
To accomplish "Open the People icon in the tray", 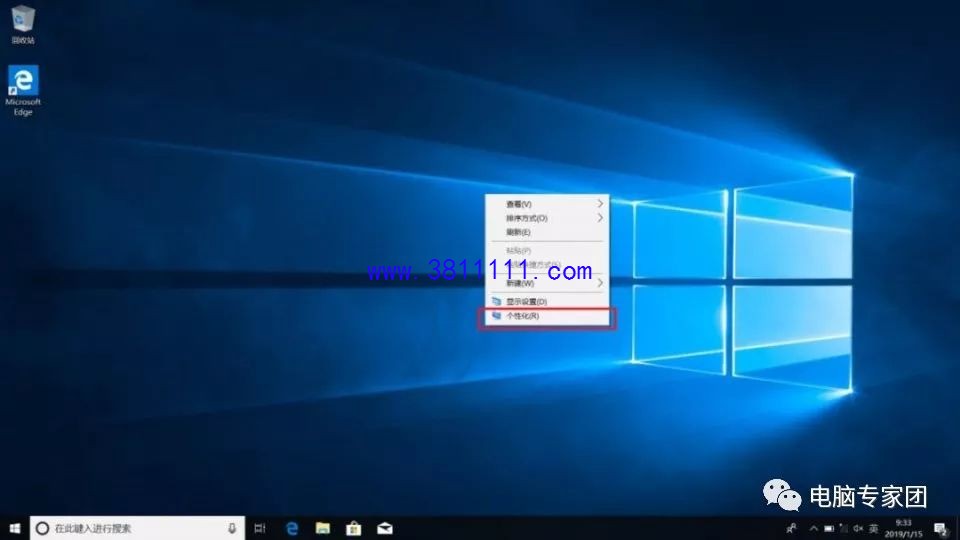I will click(791, 528).
